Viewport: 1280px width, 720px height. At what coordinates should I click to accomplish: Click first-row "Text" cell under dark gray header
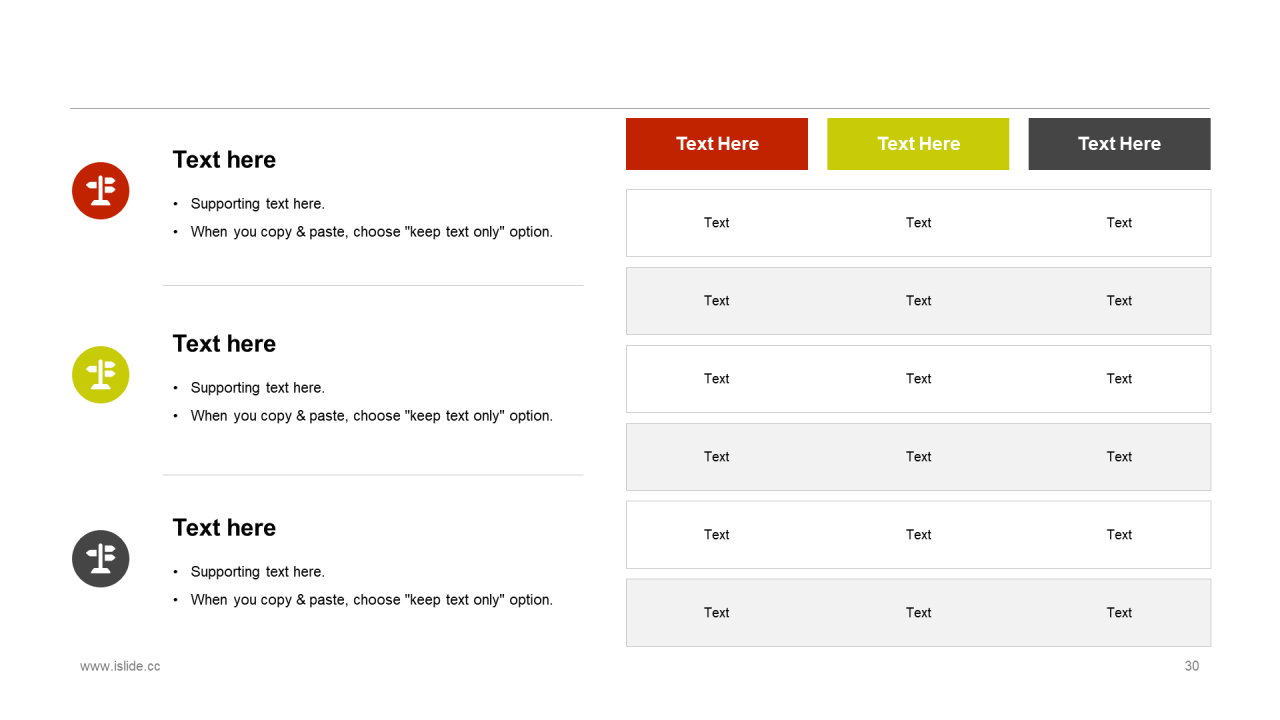[x=1119, y=223]
